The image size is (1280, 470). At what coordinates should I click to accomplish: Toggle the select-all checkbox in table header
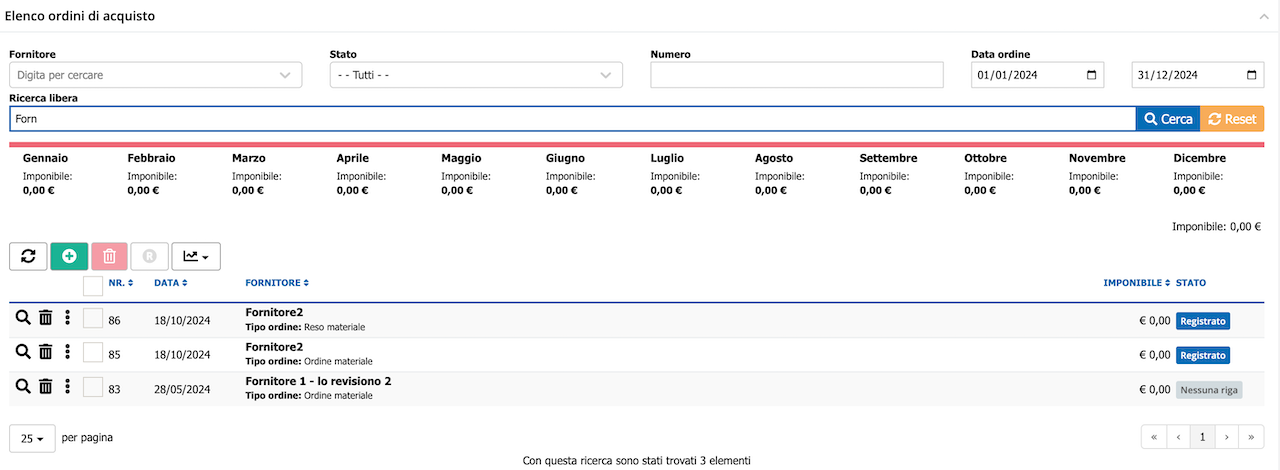tap(93, 286)
